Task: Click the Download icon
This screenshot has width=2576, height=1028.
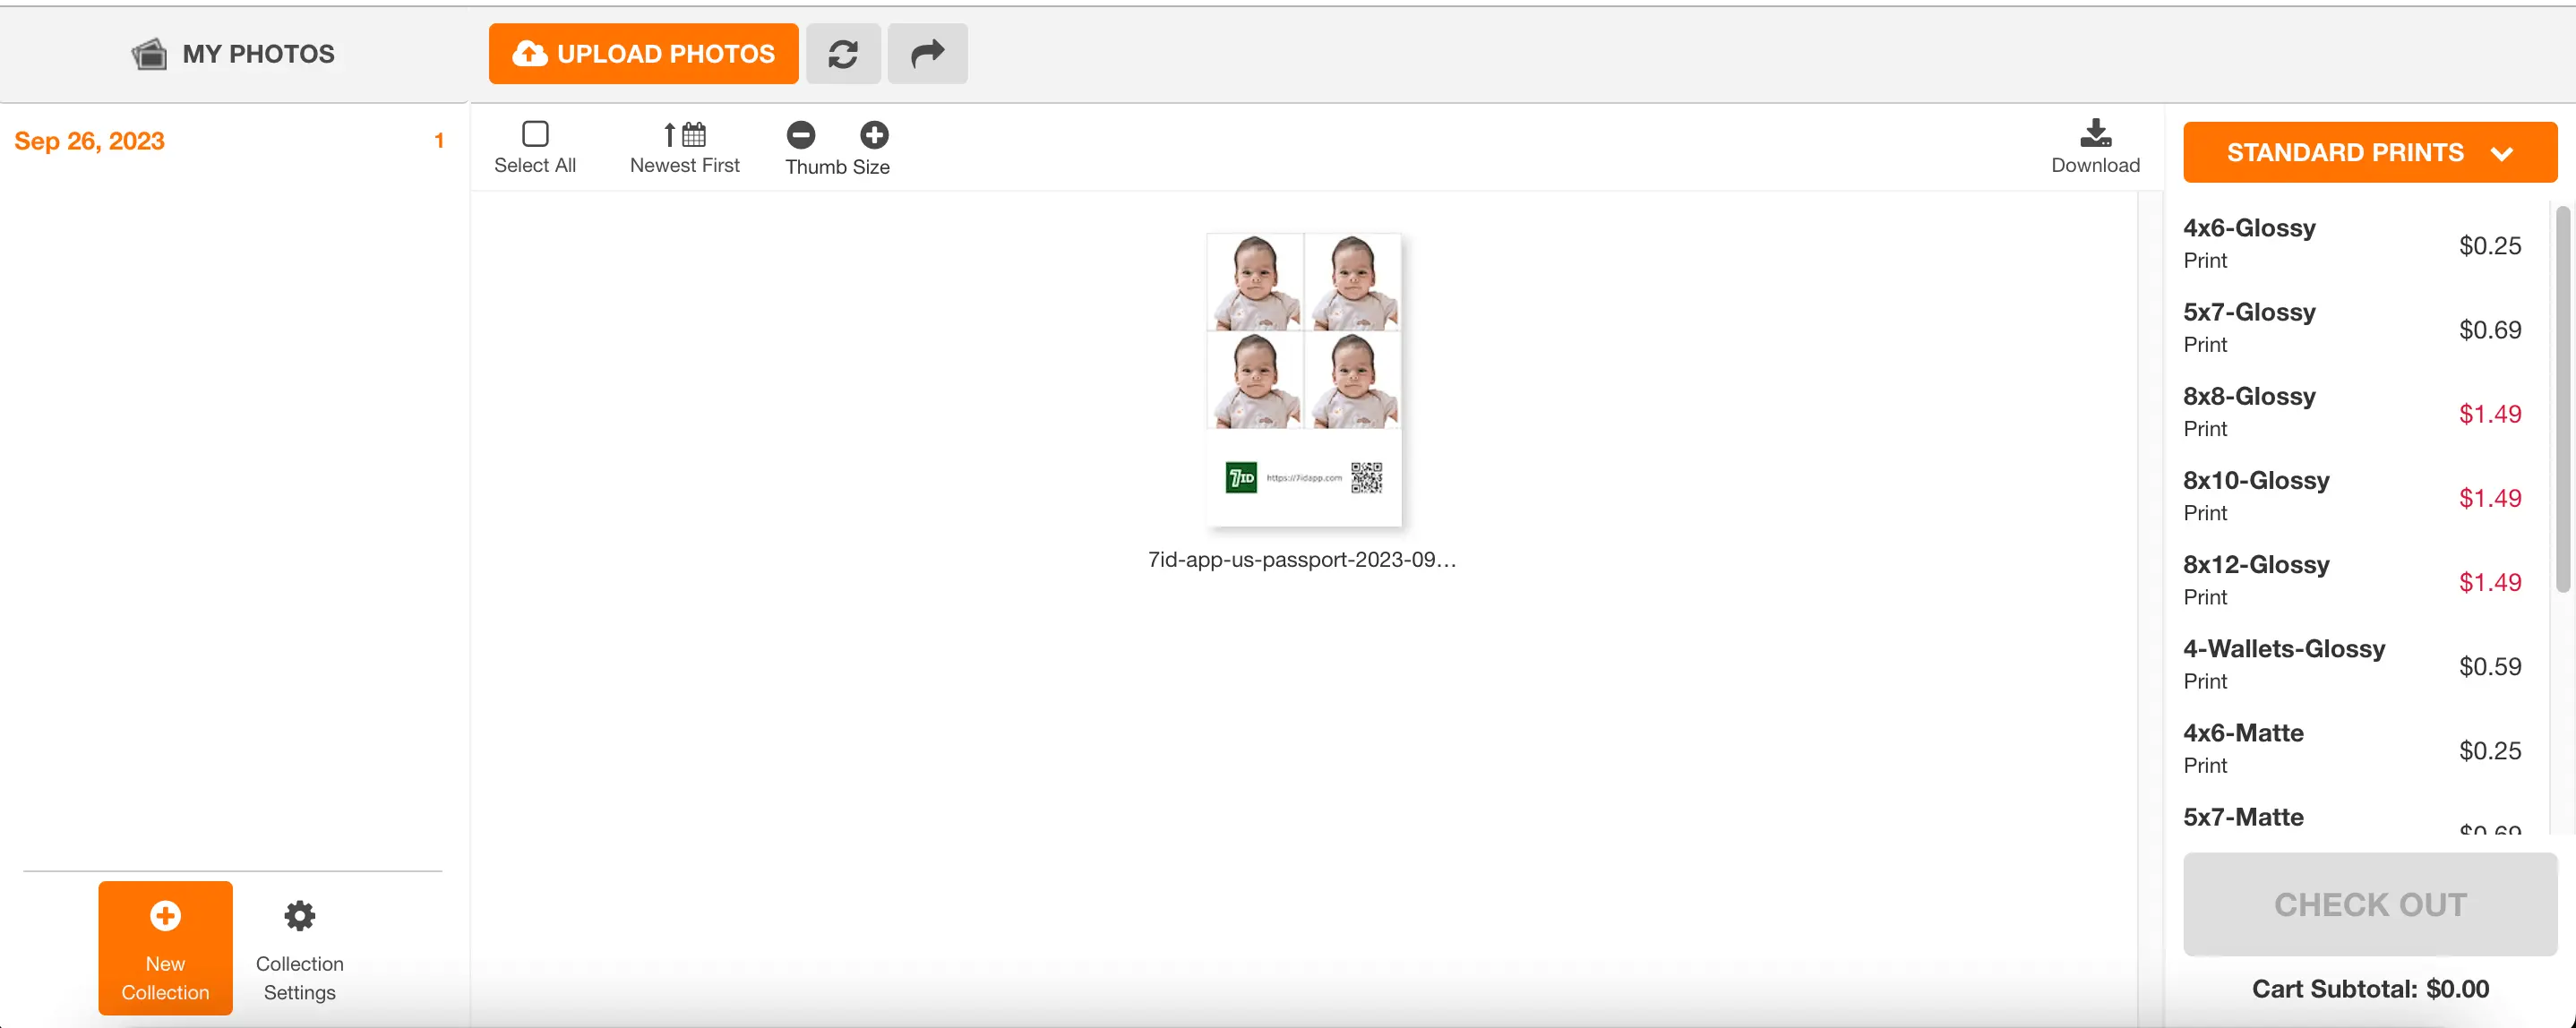Action: pyautogui.click(x=2096, y=143)
